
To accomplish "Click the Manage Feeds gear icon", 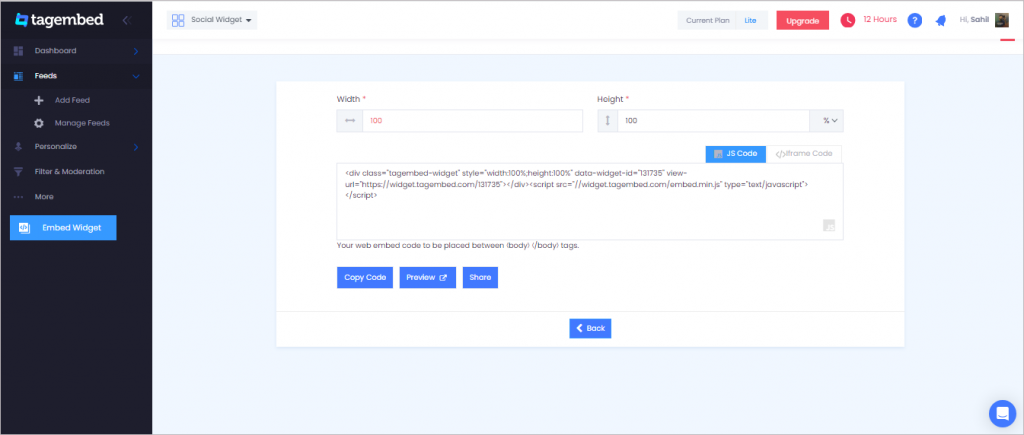I will (39, 123).
